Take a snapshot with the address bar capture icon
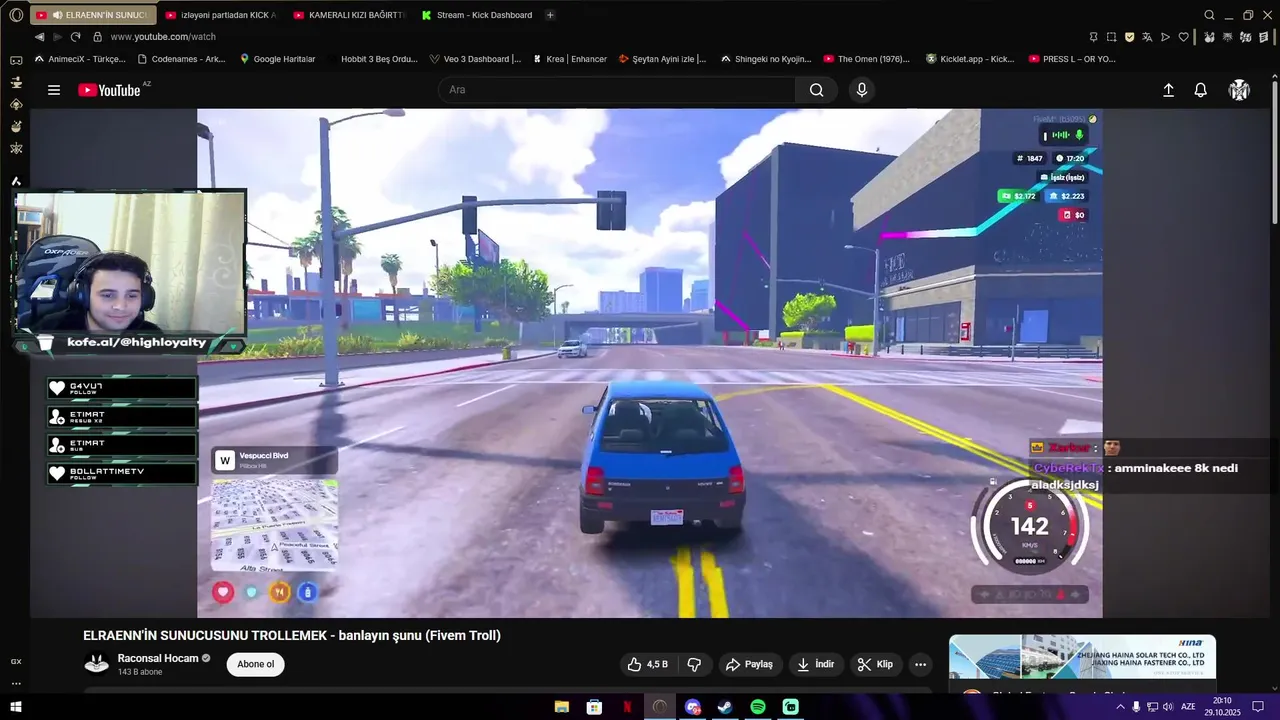Viewport: 1280px width, 720px height. coord(1111,37)
